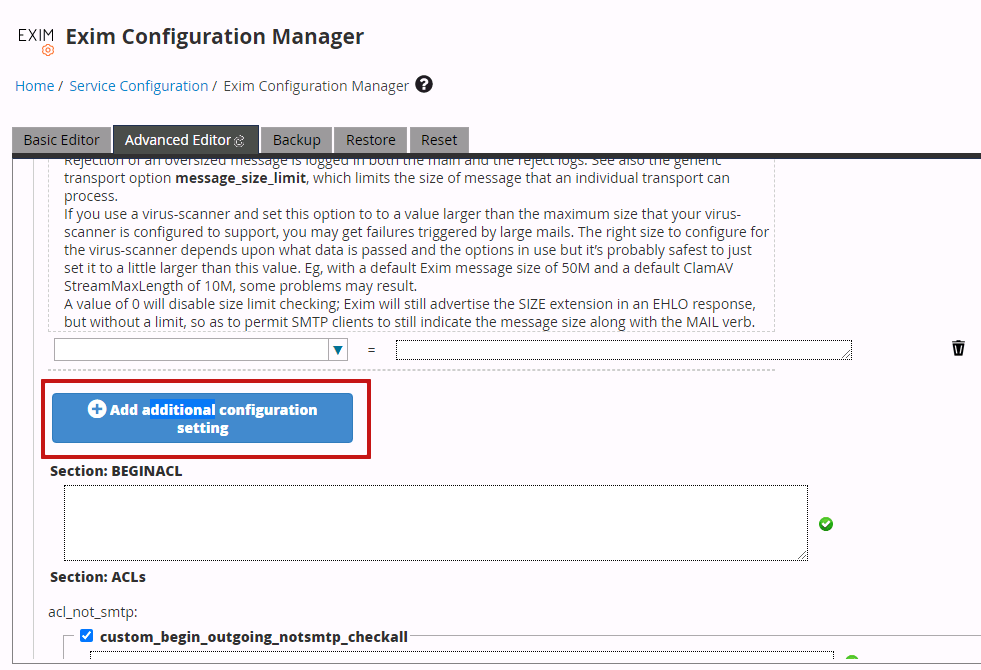Go to the Reset tab
This screenshot has height=670, width=981.
[439, 140]
